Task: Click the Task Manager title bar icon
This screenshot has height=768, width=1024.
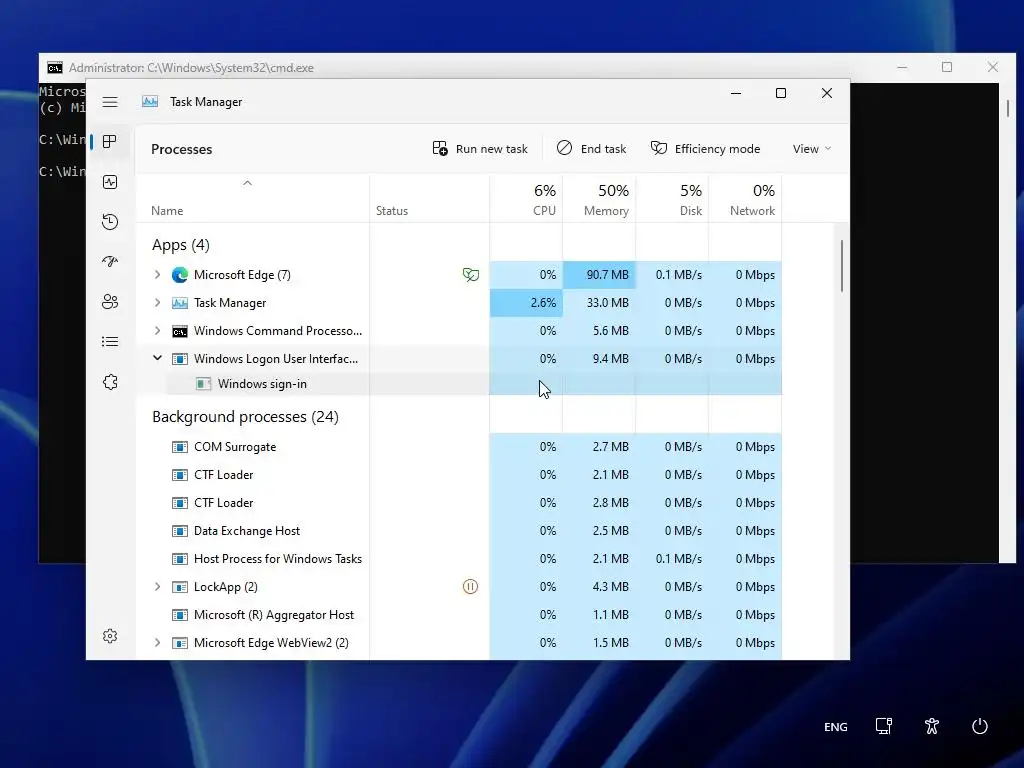Action: click(x=150, y=102)
